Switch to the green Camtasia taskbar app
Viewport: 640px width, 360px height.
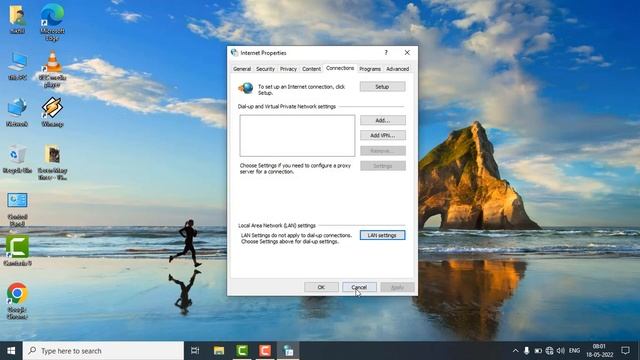coord(242,351)
